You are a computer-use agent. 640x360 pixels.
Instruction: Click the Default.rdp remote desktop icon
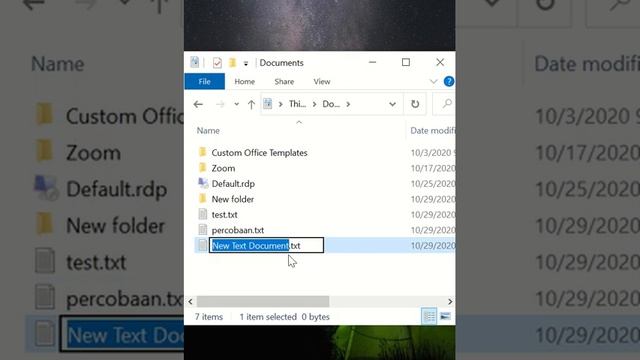203,183
